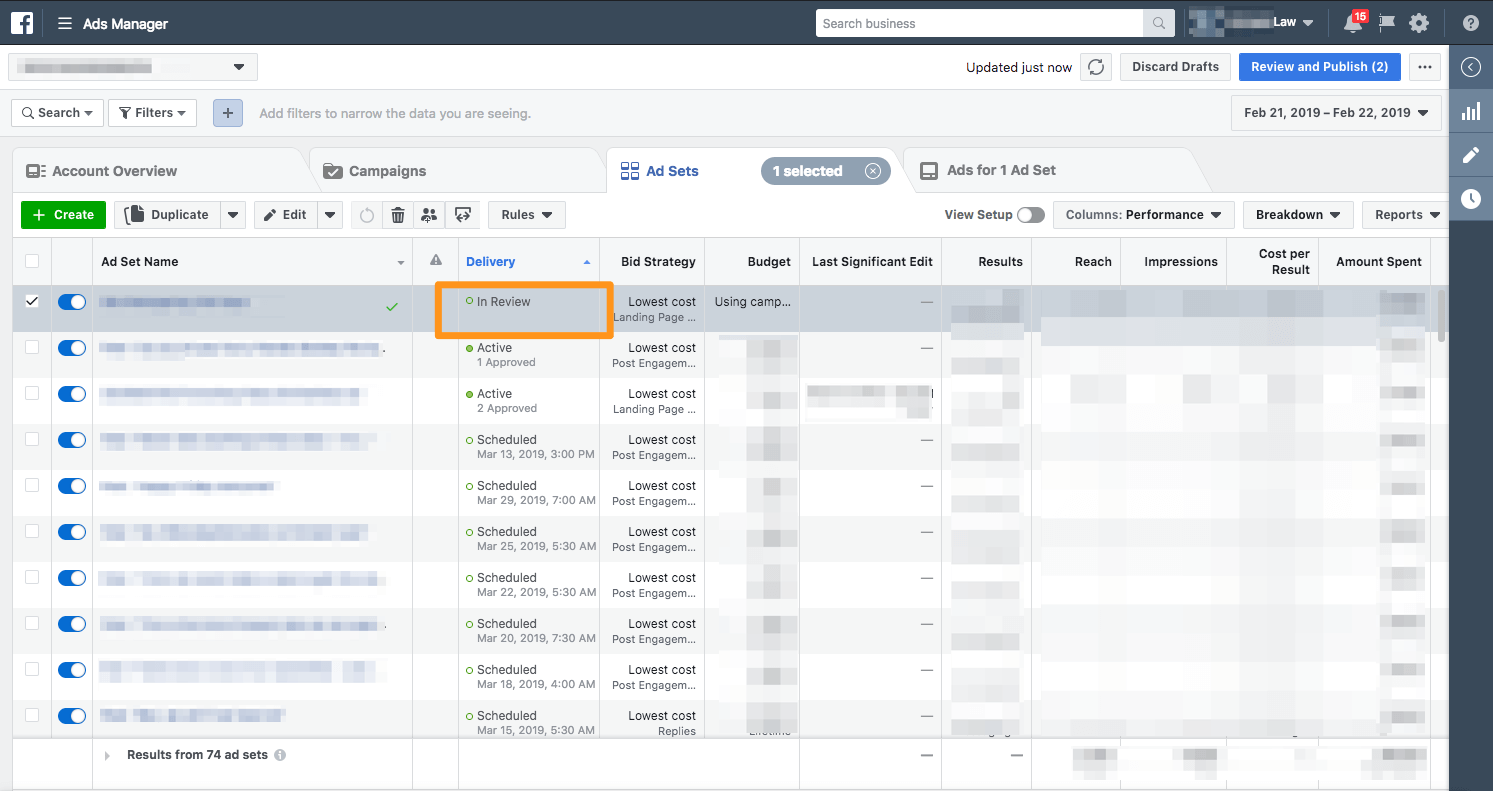
Task: Open the flag pages icon in header
Action: [1387, 23]
